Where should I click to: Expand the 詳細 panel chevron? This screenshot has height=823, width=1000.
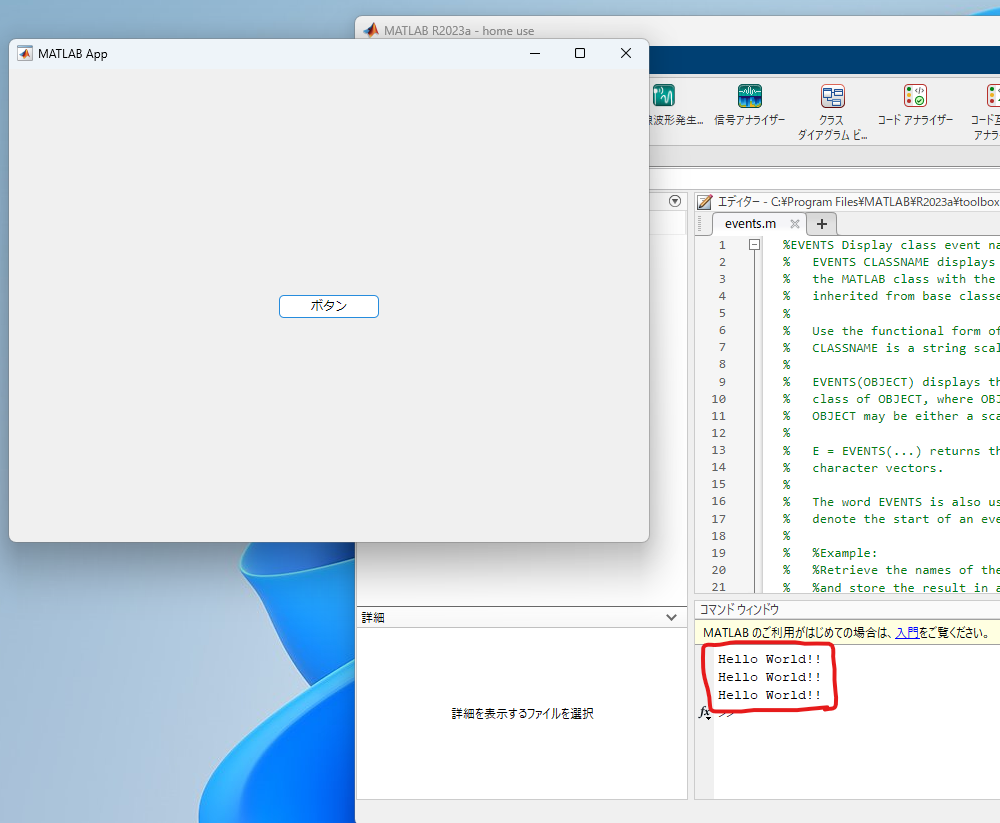pos(671,617)
